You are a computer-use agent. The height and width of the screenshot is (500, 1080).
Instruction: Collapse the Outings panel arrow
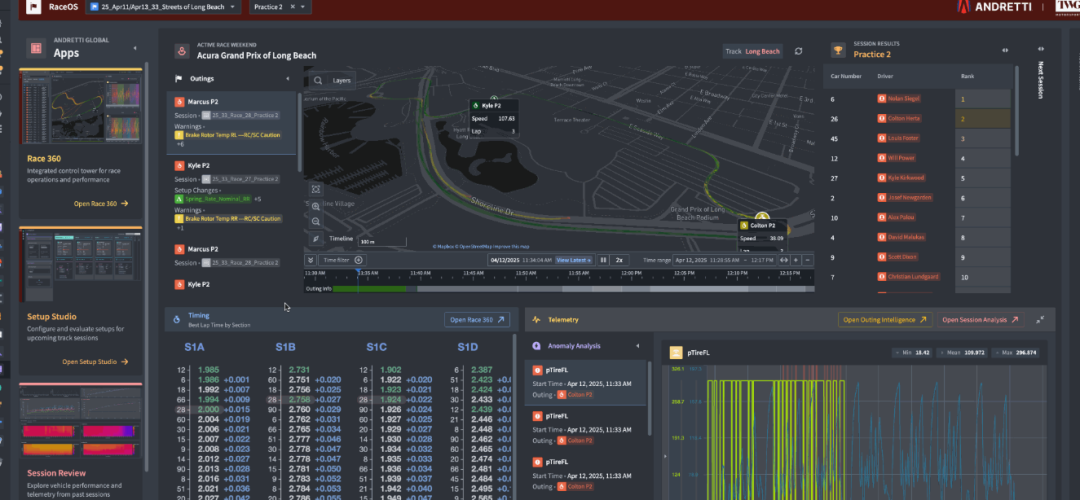click(x=288, y=79)
